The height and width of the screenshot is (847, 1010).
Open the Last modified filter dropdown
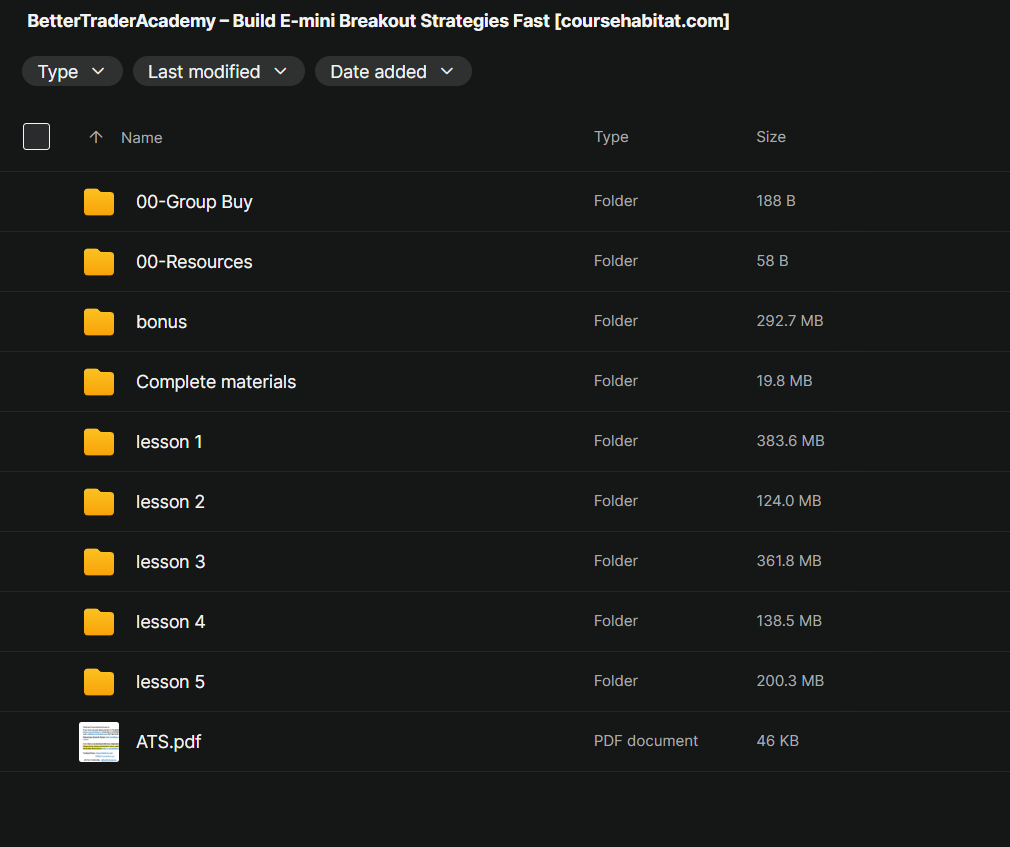218,71
